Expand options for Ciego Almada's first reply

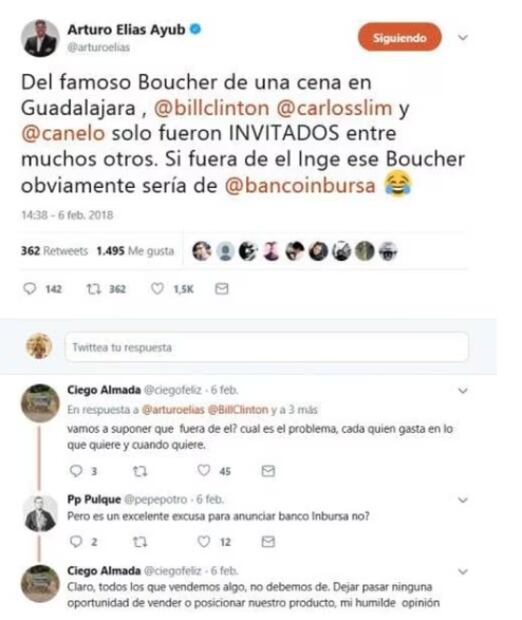[x=463, y=391]
